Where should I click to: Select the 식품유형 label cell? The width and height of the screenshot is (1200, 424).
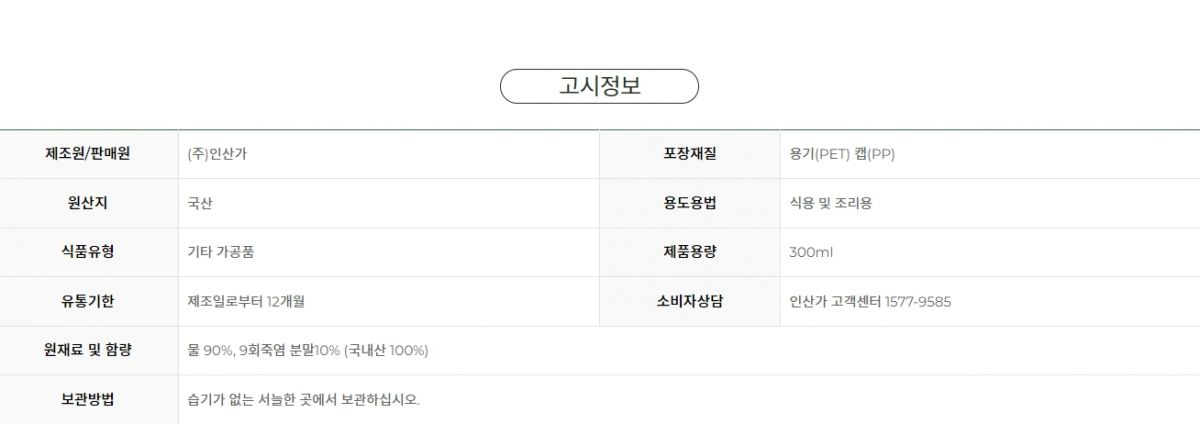click(x=89, y=252)
